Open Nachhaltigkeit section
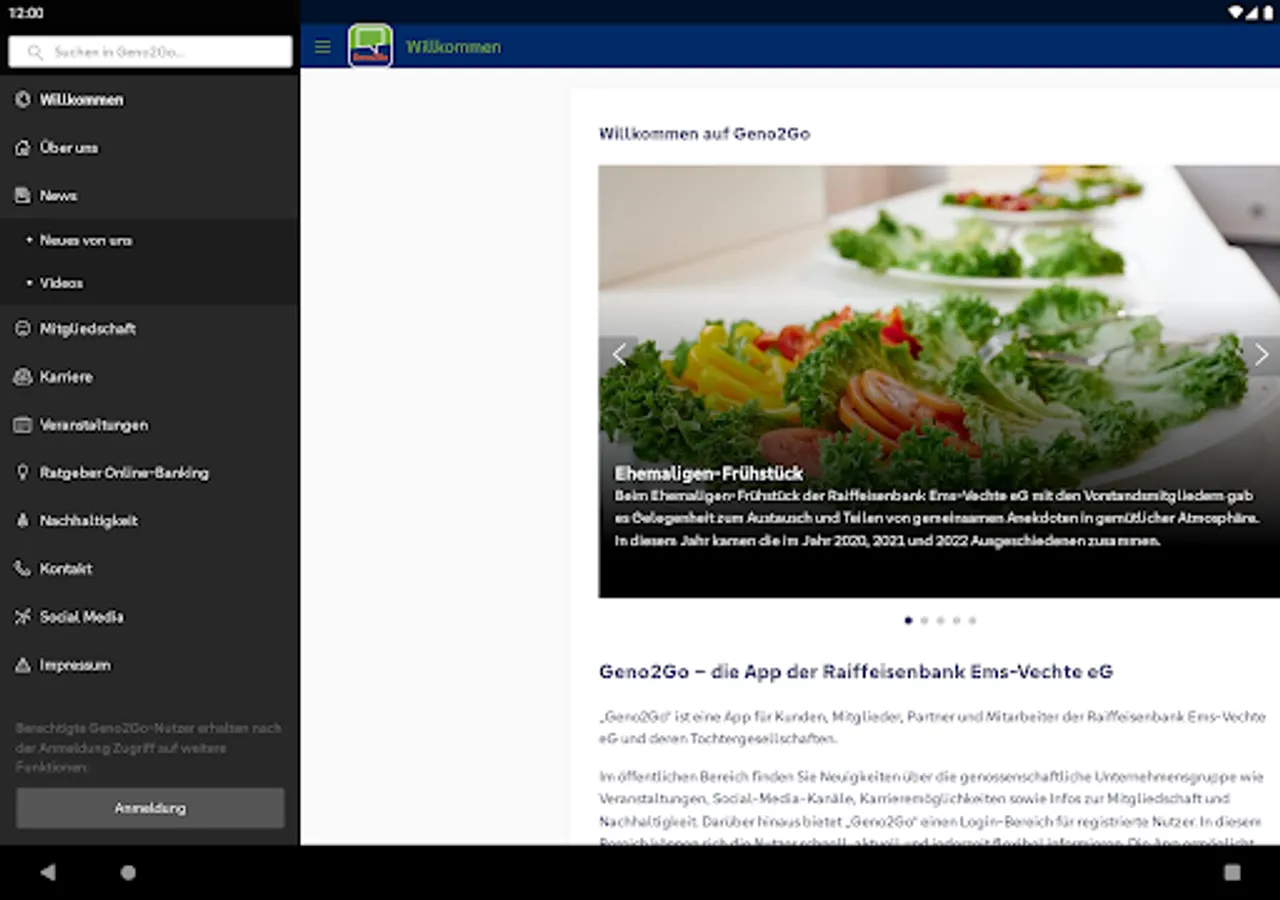The image size is (1280, 900). point(150,520)
